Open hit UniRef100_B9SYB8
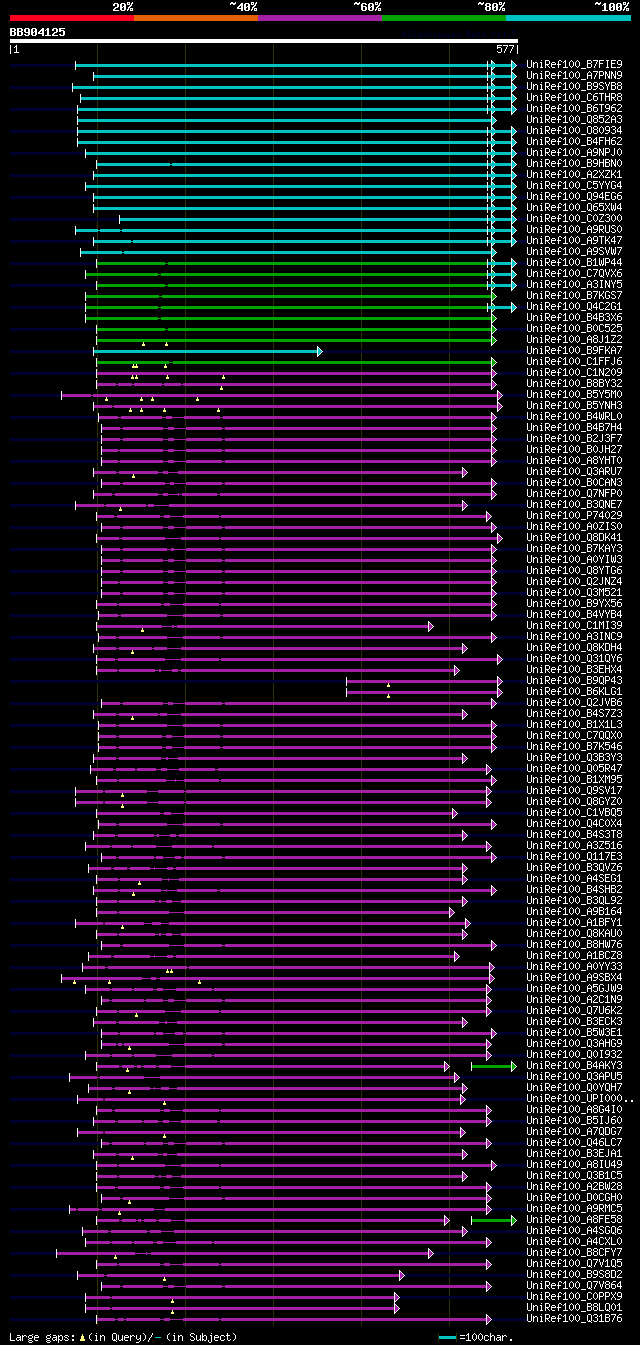The image size is (640, 1345). pyautogui.click(x=574, y=86)
